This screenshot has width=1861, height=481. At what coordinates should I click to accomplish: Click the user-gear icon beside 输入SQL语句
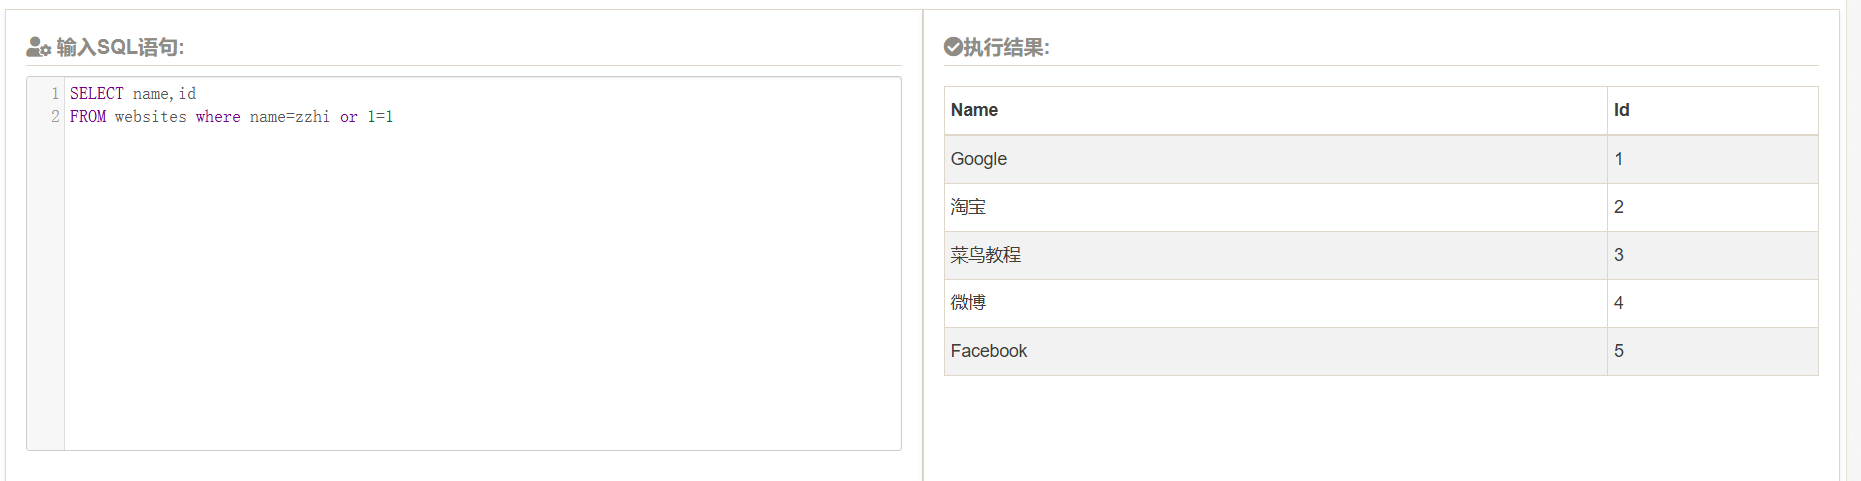(x=38, y=47)
